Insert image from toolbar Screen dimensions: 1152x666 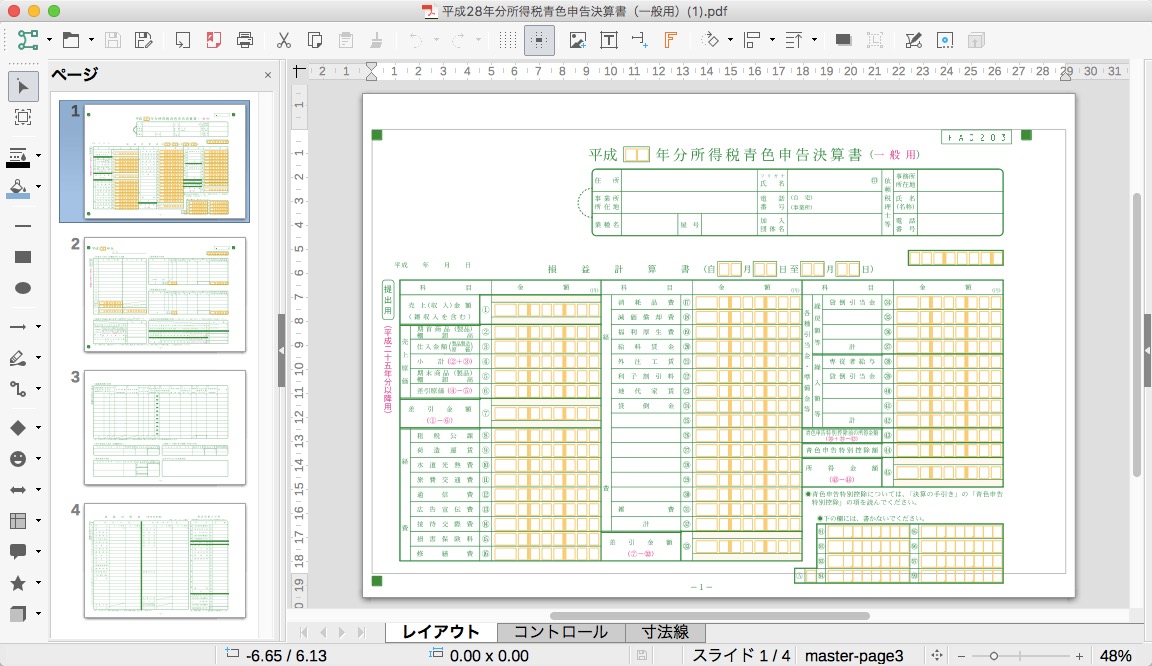pyautogui.click(x=577, y=40)
